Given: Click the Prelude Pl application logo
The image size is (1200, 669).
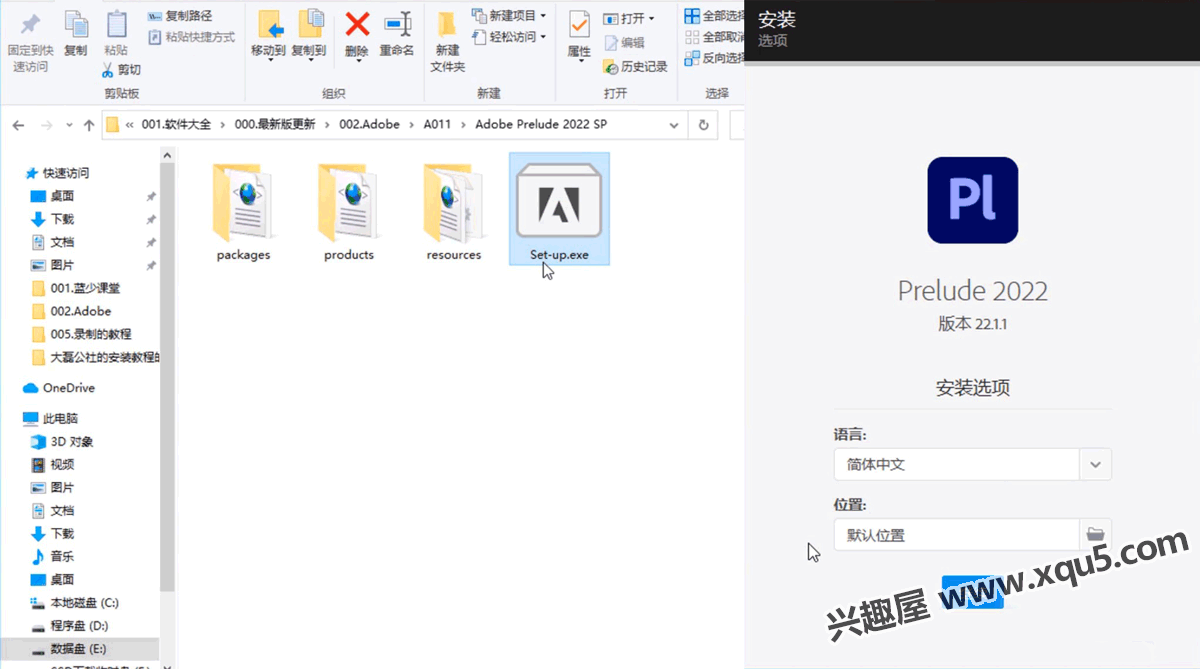Looking at the screenshot, I should 972,200.
